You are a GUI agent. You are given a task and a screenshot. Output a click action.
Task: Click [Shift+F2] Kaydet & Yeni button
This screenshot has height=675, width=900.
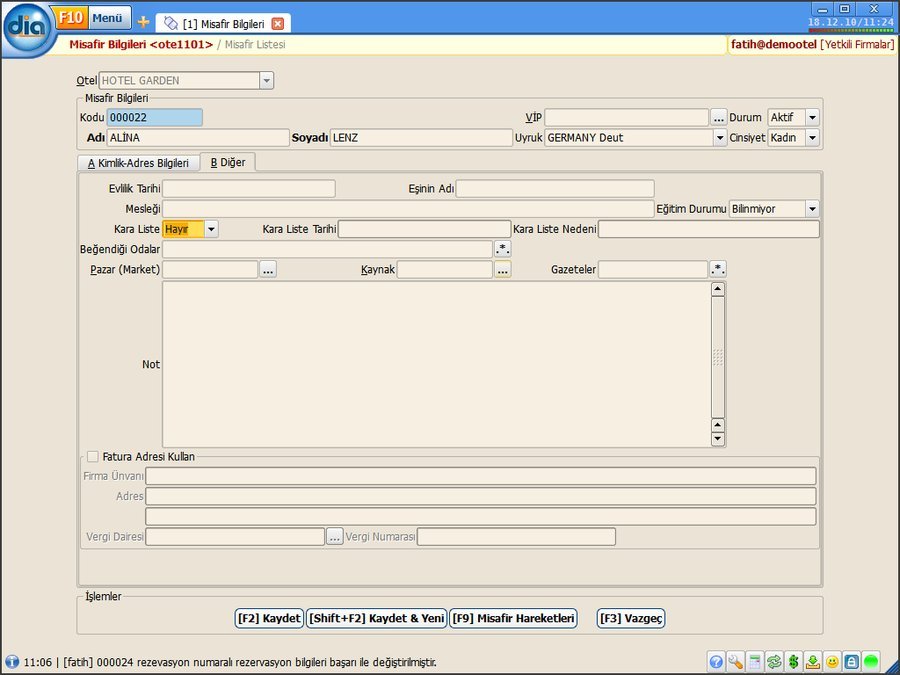[x=377, y=618]
